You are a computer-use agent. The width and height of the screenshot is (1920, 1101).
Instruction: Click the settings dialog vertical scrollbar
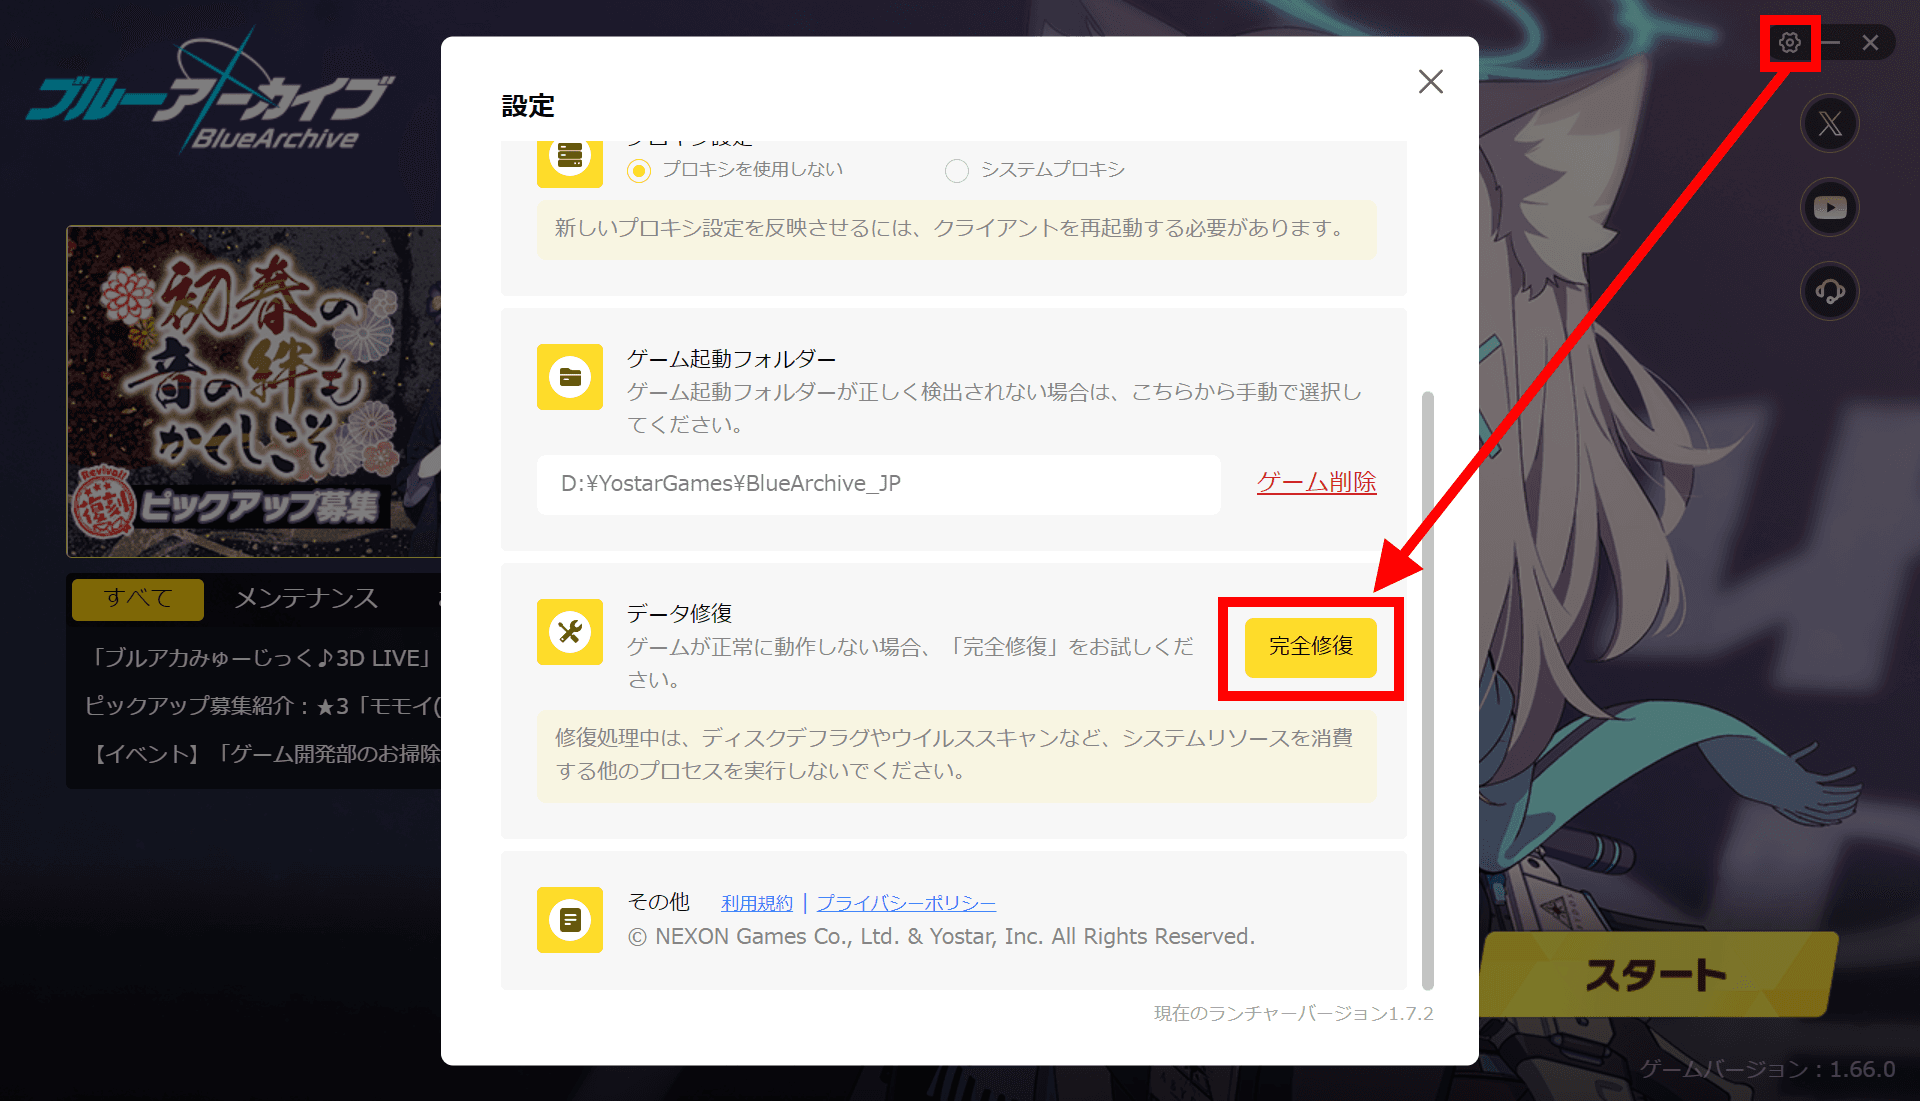tap(1428, 690)
